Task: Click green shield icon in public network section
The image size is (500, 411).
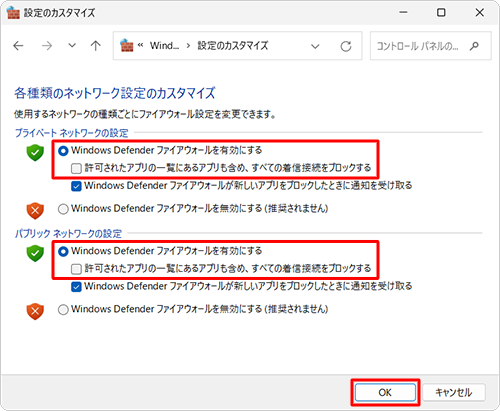Action: tap(35, 253)
